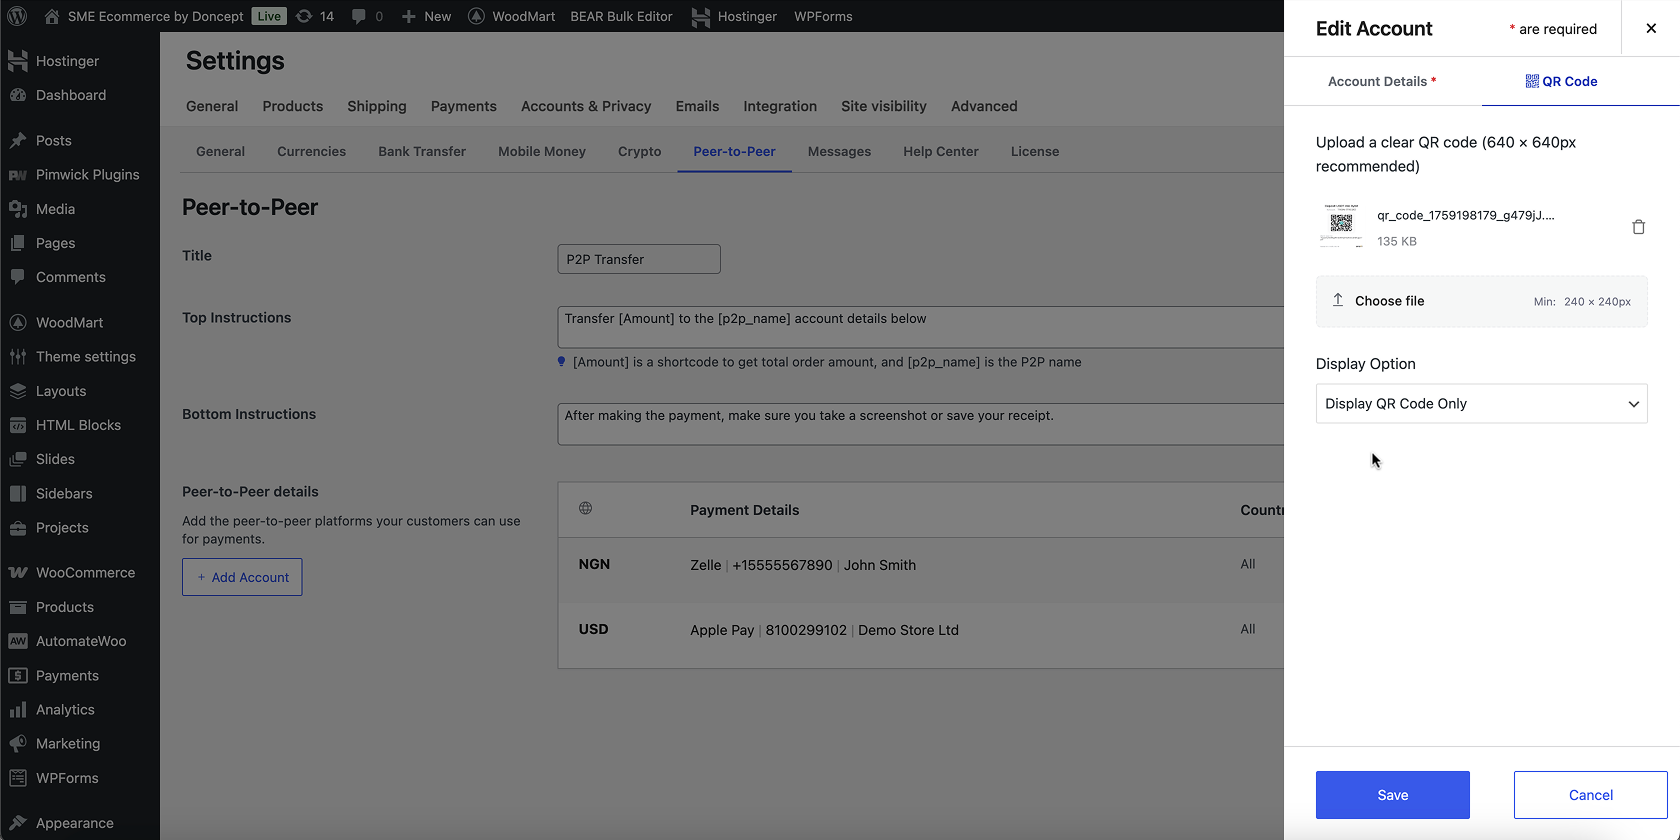Viewport: 1680px width, 840px height.
Task: Expand the Hostinger admin bar menu
Action: 734,16
